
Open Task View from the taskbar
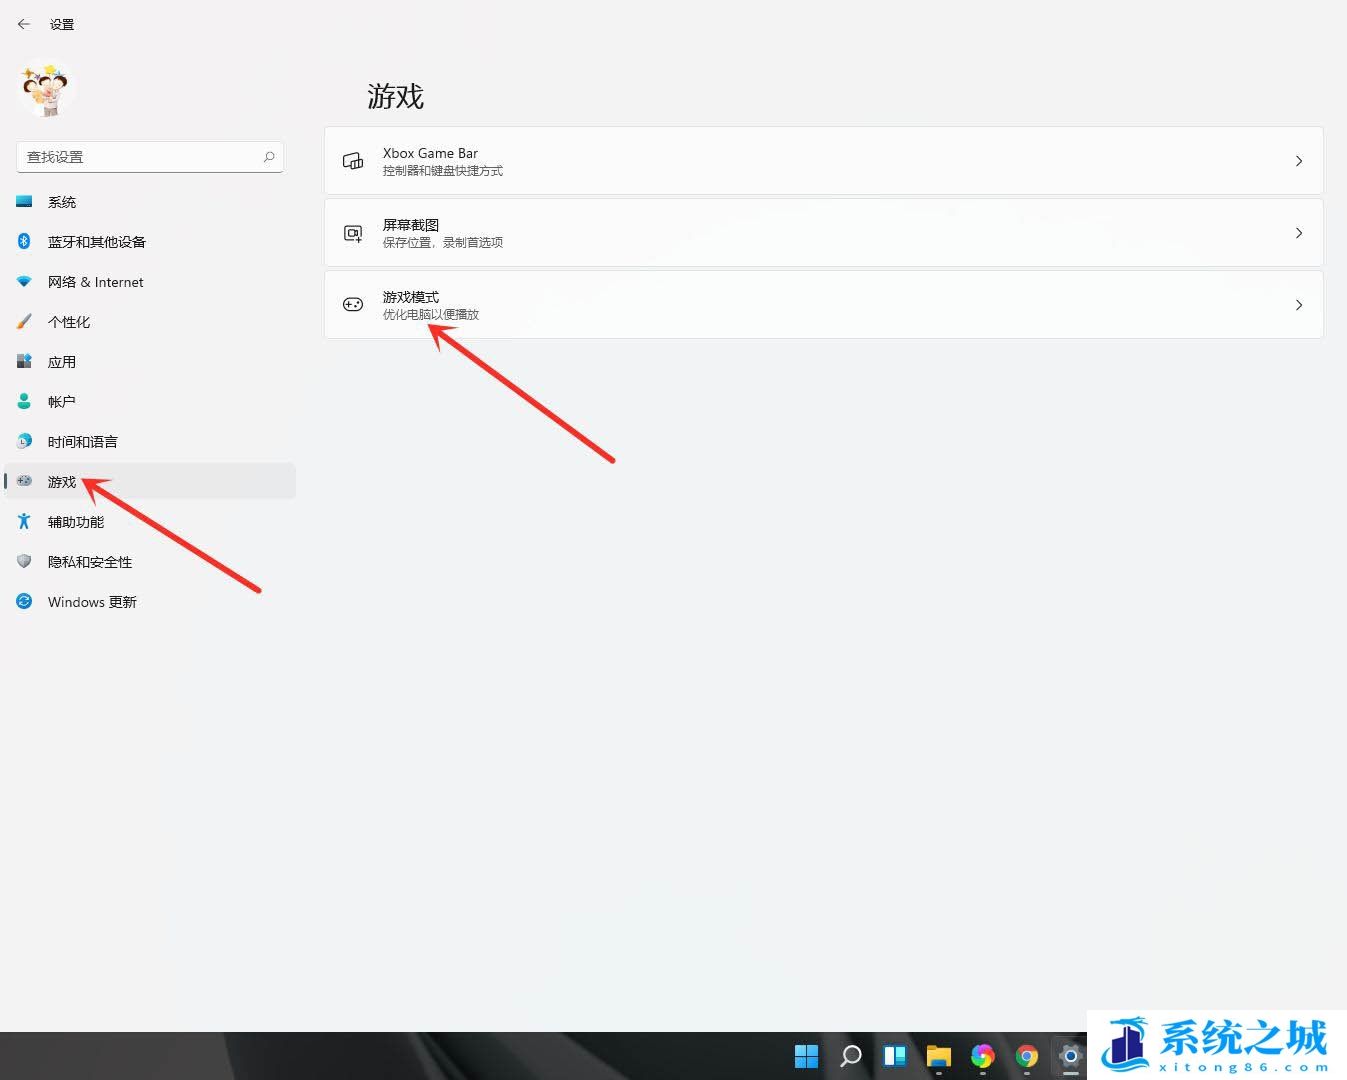pos(894,1056)
